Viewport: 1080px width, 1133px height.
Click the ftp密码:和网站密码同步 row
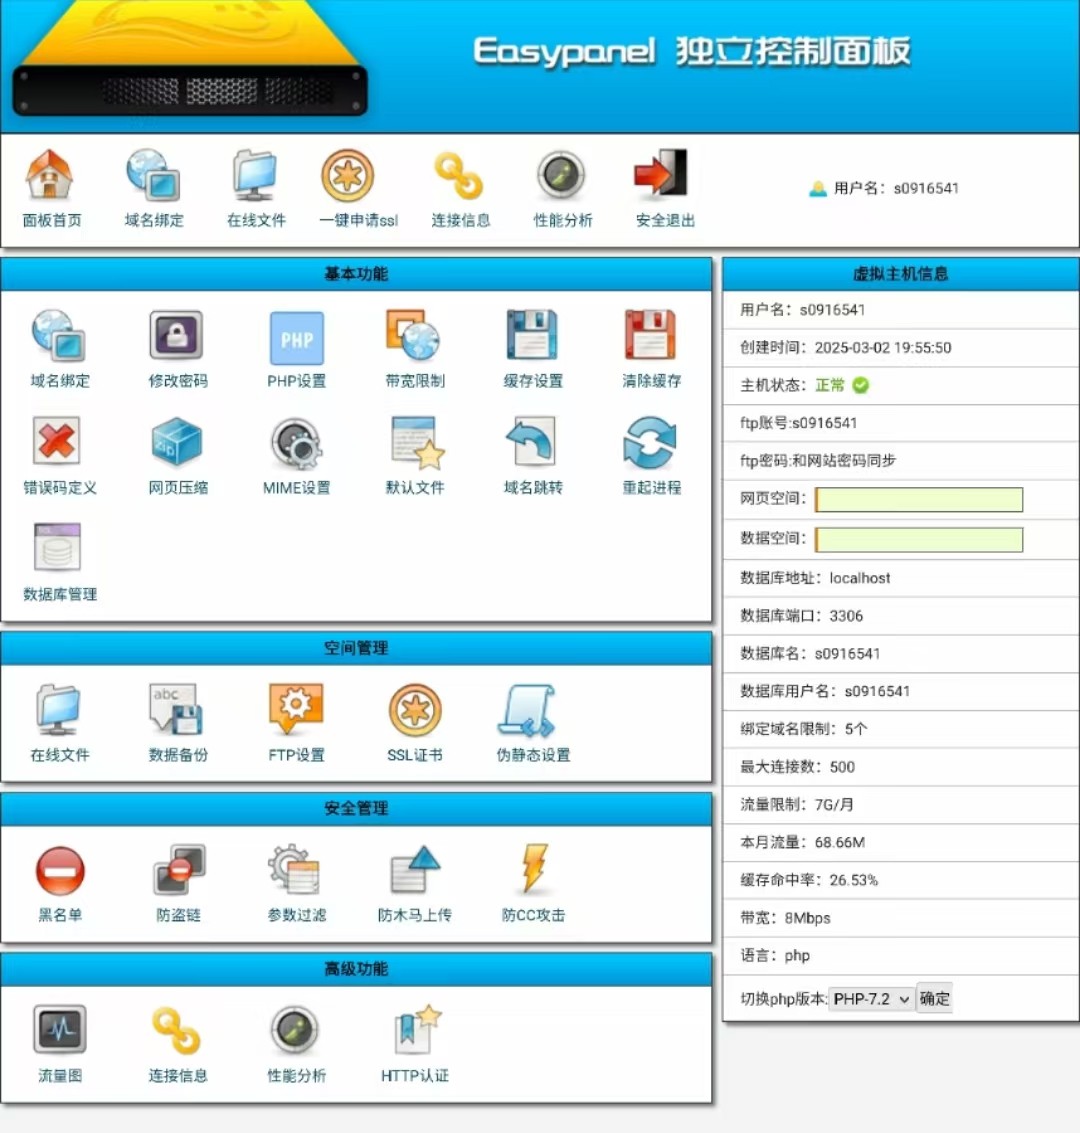(x=901, y=460)
